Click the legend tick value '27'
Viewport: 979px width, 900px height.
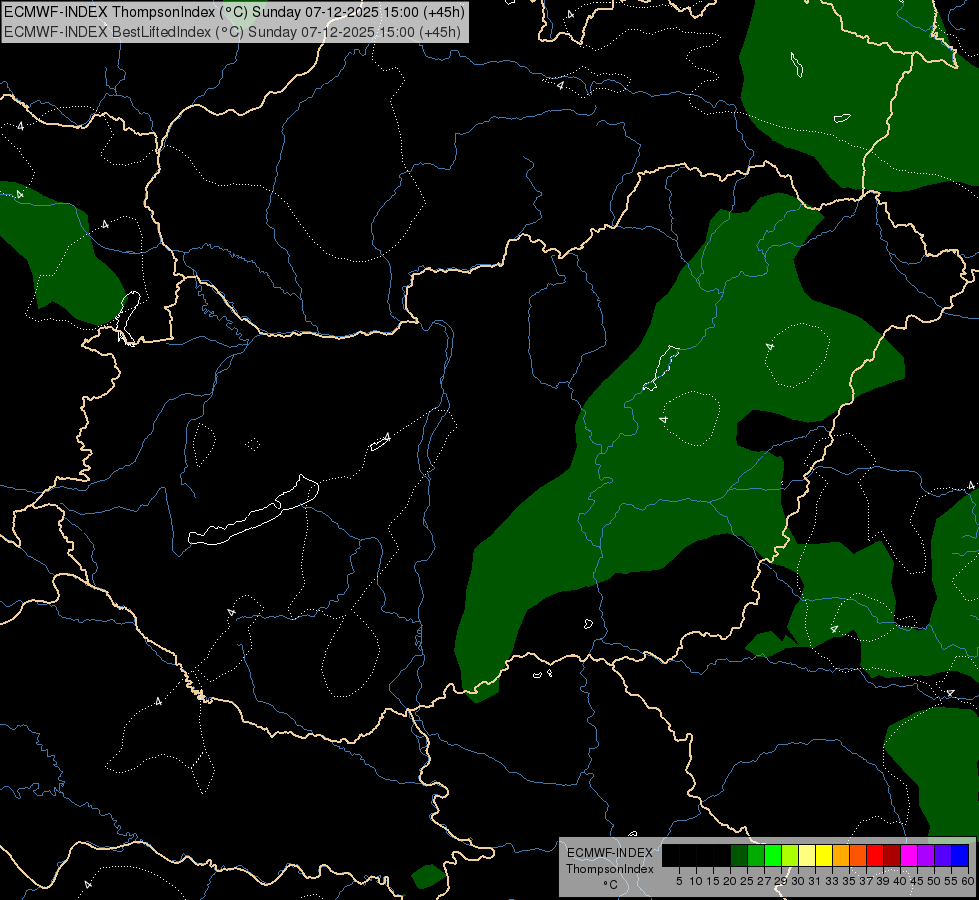pyautogui.click(x=764, y=881)
